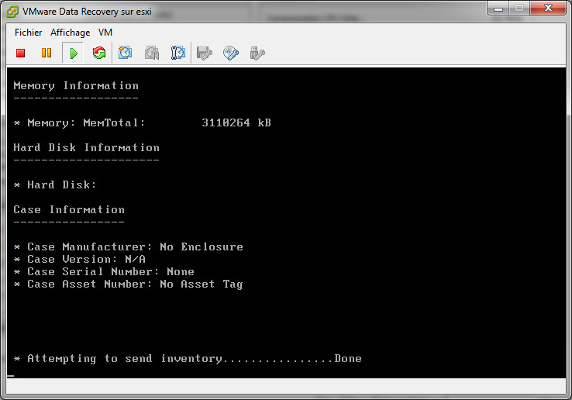
Task: Reset the VM with the red-green arrows icon
Action: (x=99, y=53)
